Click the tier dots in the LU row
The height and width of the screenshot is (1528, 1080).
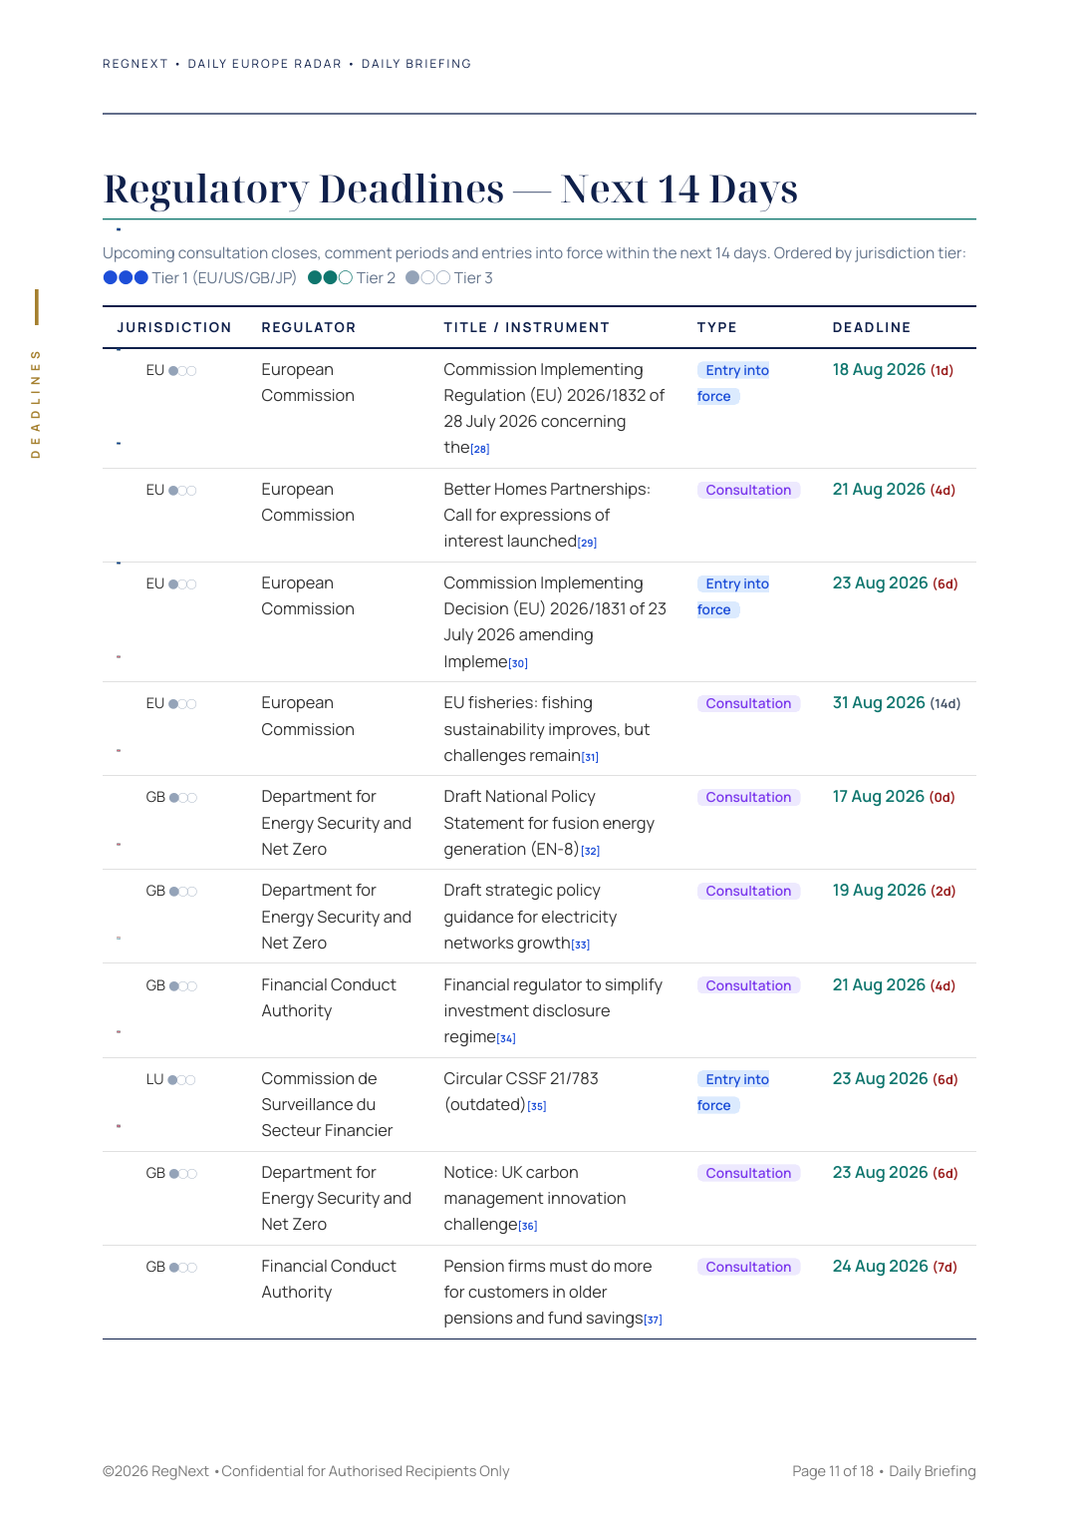point(182,1080)
